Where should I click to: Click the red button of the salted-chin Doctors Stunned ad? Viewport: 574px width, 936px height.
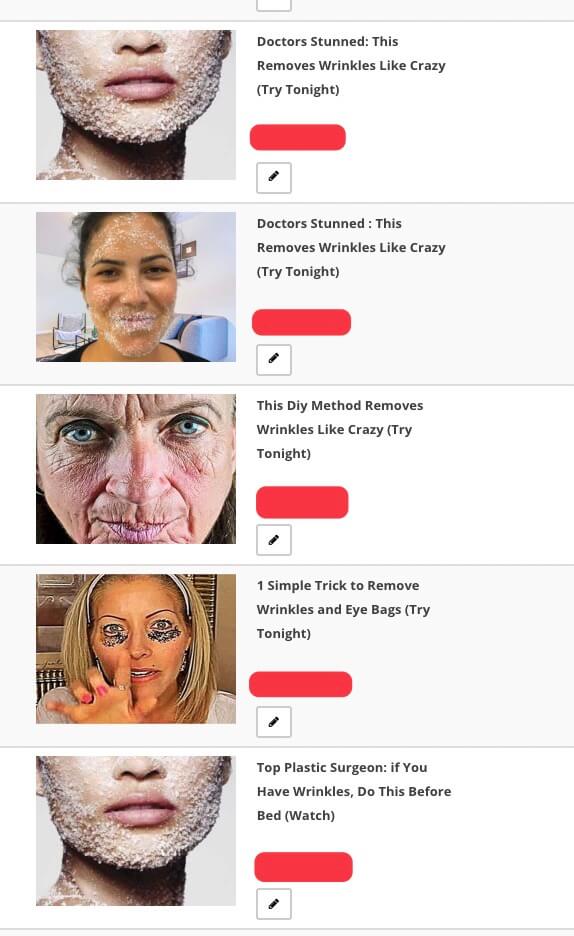298,137
